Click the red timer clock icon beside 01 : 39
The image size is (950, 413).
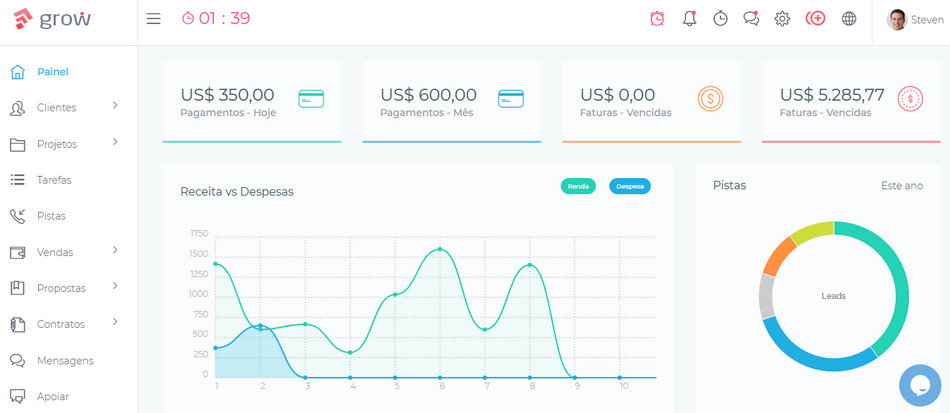pos(188,19)
